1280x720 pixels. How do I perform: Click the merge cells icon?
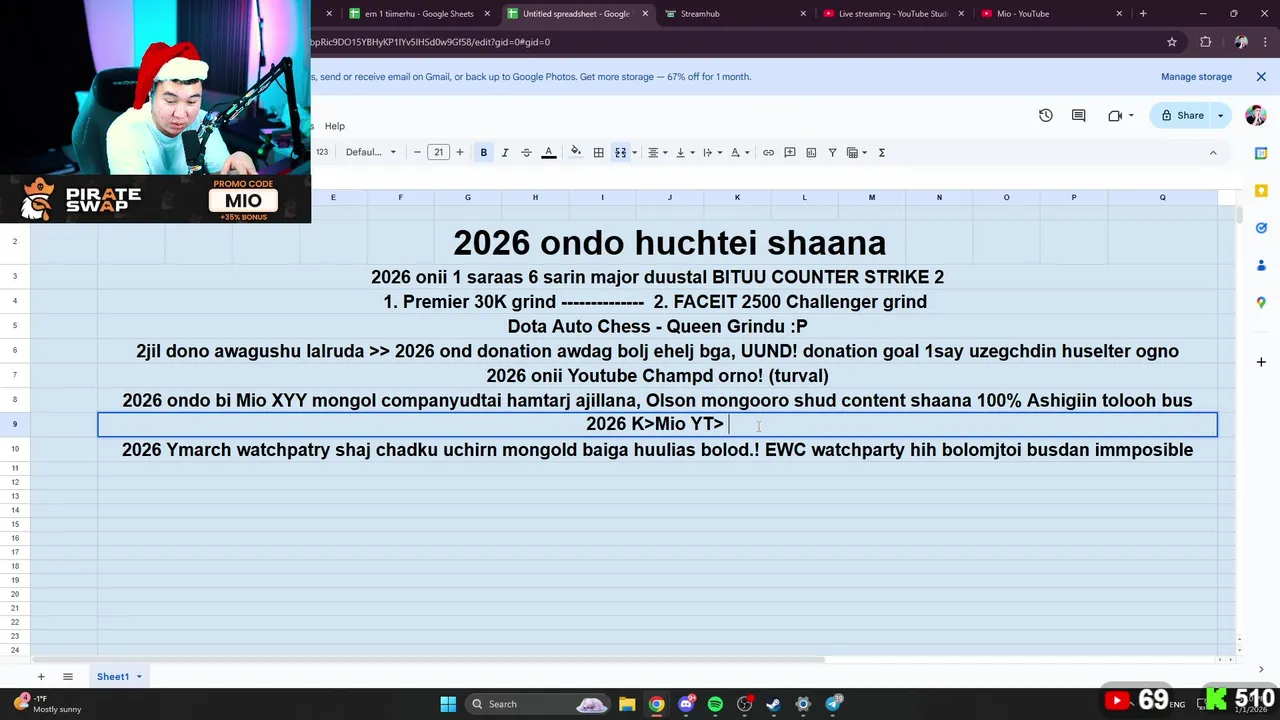click(620, 153)
